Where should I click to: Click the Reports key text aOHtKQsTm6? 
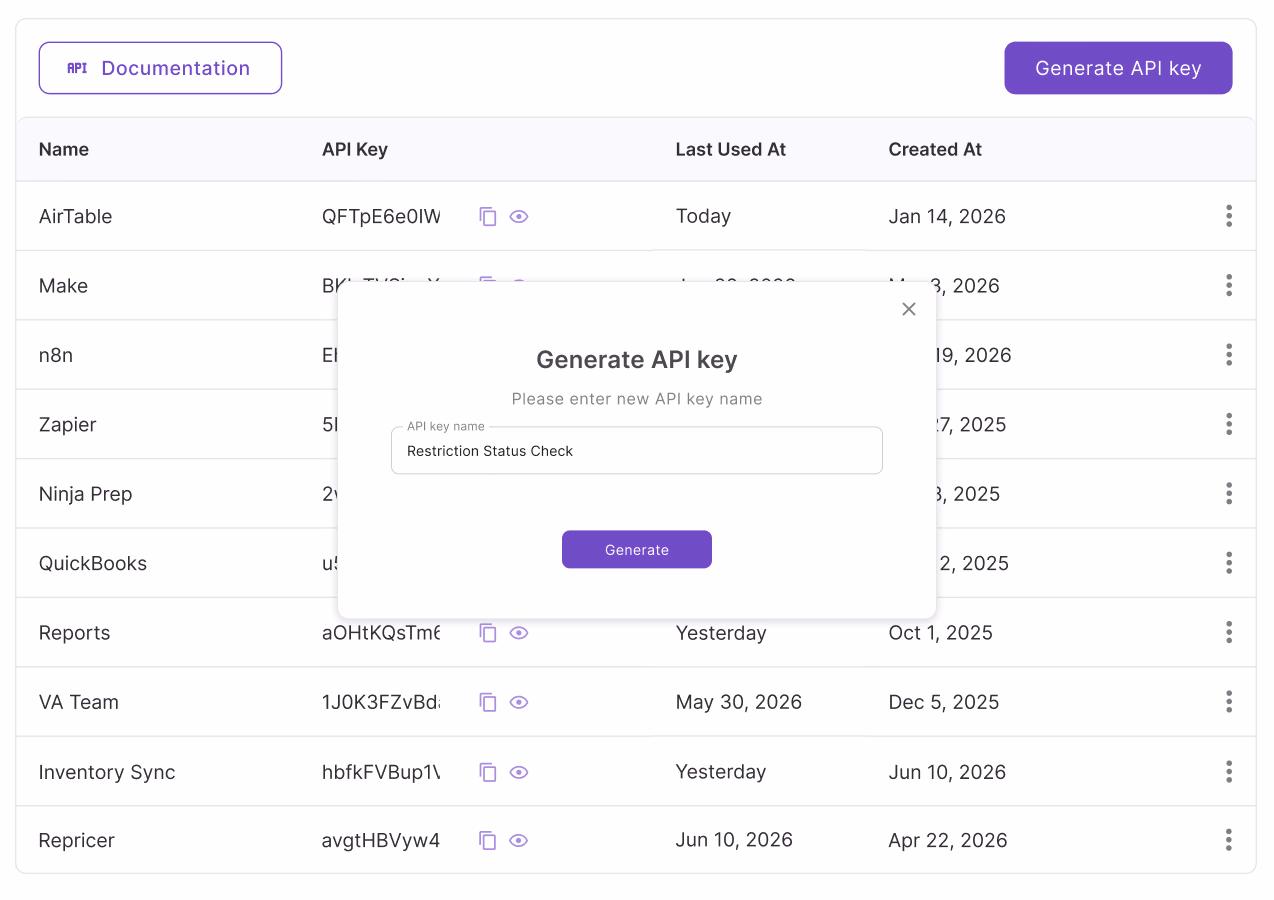[381, 633]
